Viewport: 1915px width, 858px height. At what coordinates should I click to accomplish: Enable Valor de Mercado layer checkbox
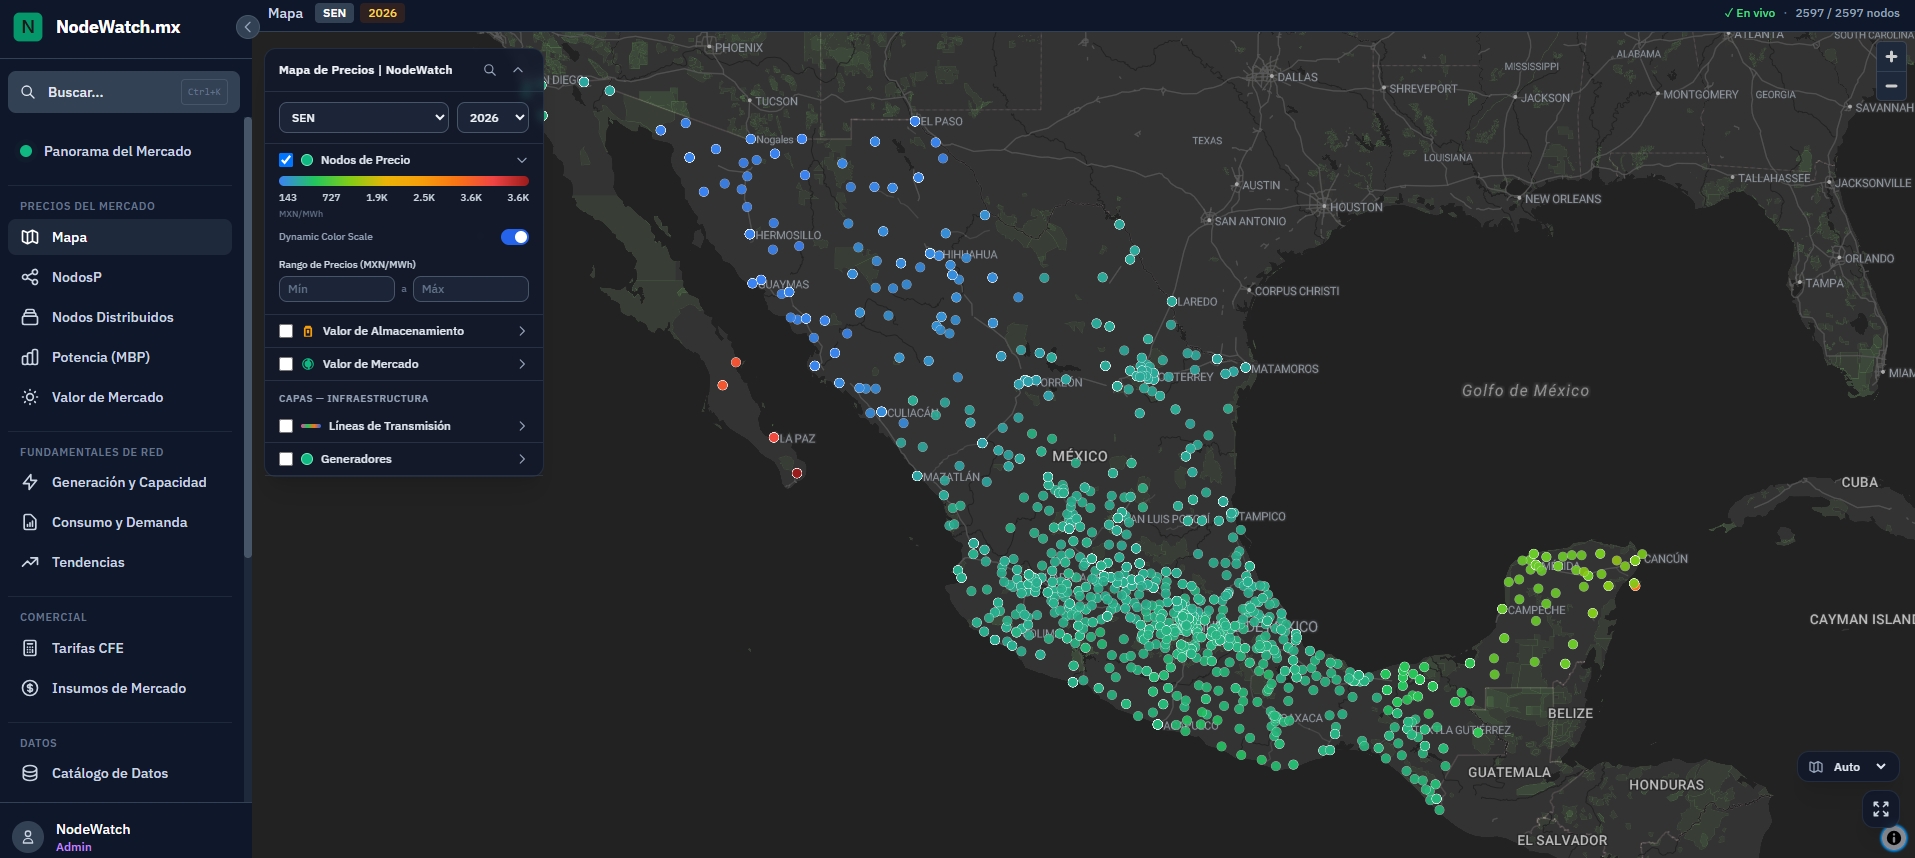coord(286,364)
